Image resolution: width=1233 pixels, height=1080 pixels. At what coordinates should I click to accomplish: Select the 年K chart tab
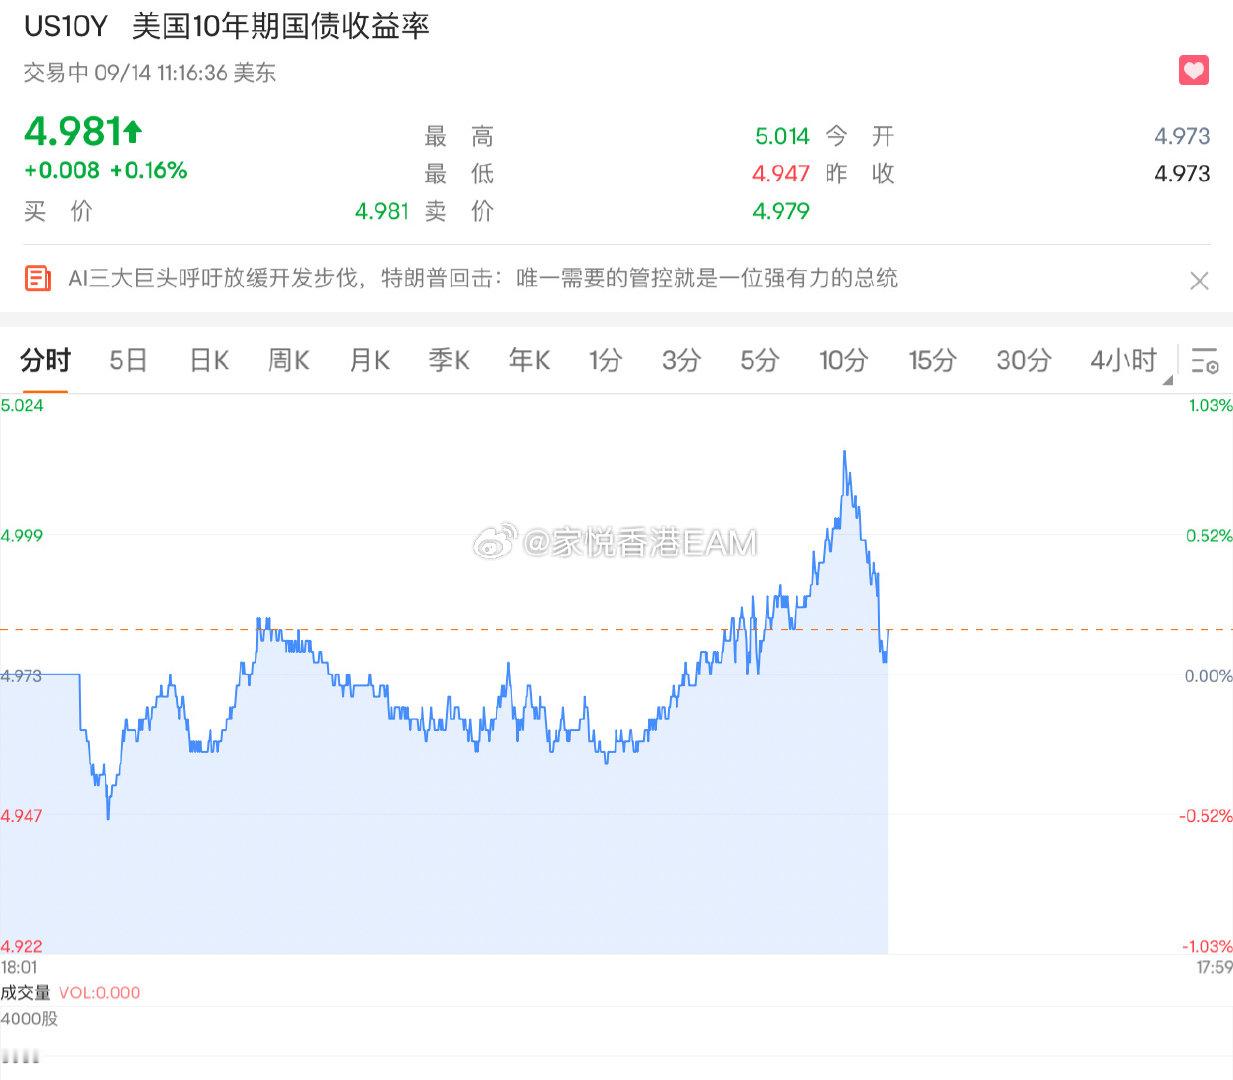coord(529,360)
